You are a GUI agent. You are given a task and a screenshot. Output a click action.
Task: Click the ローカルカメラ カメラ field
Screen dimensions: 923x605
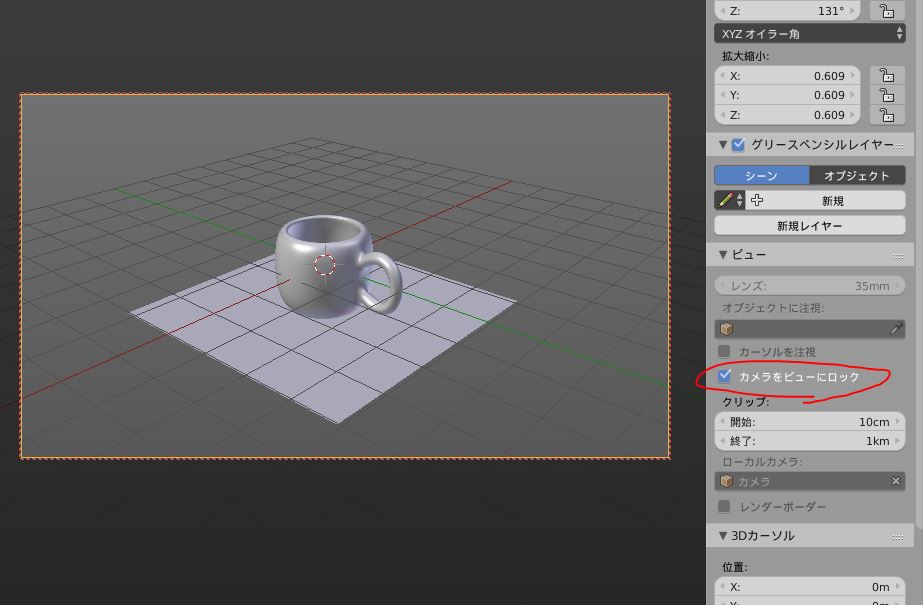tap(801, 481)
